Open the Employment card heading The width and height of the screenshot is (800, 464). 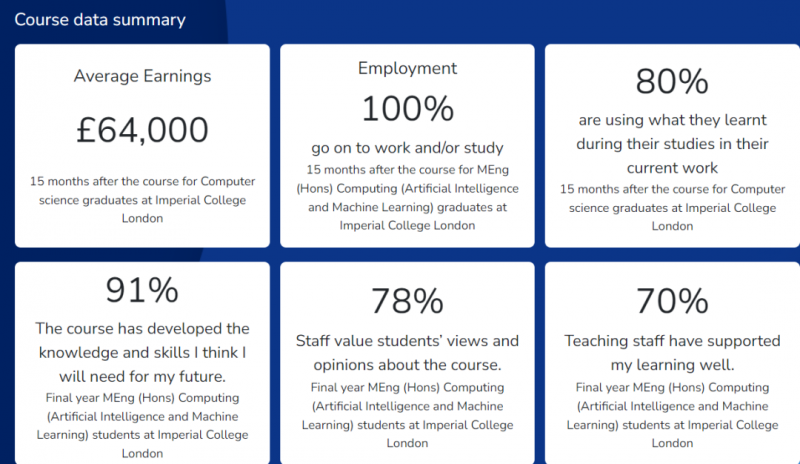407,68
